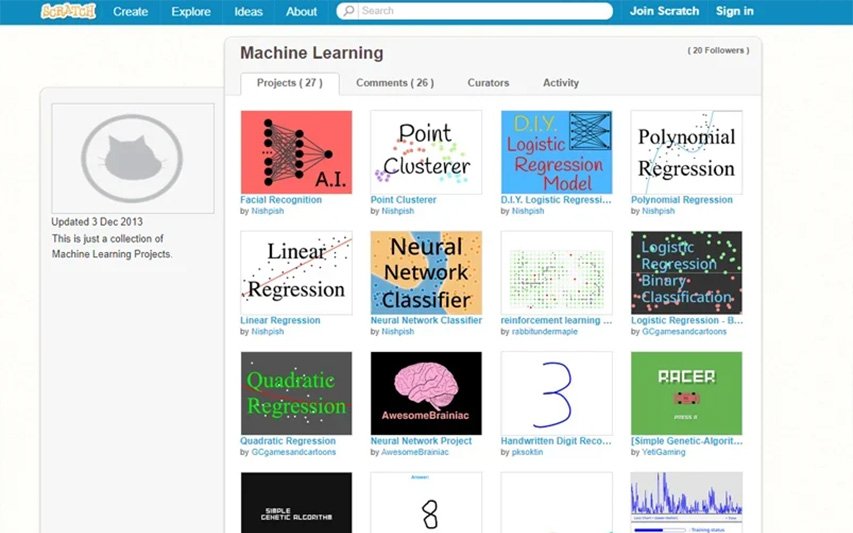Open D.I.Y. Logistic Regression Model thumbnail

coord(557,152)
